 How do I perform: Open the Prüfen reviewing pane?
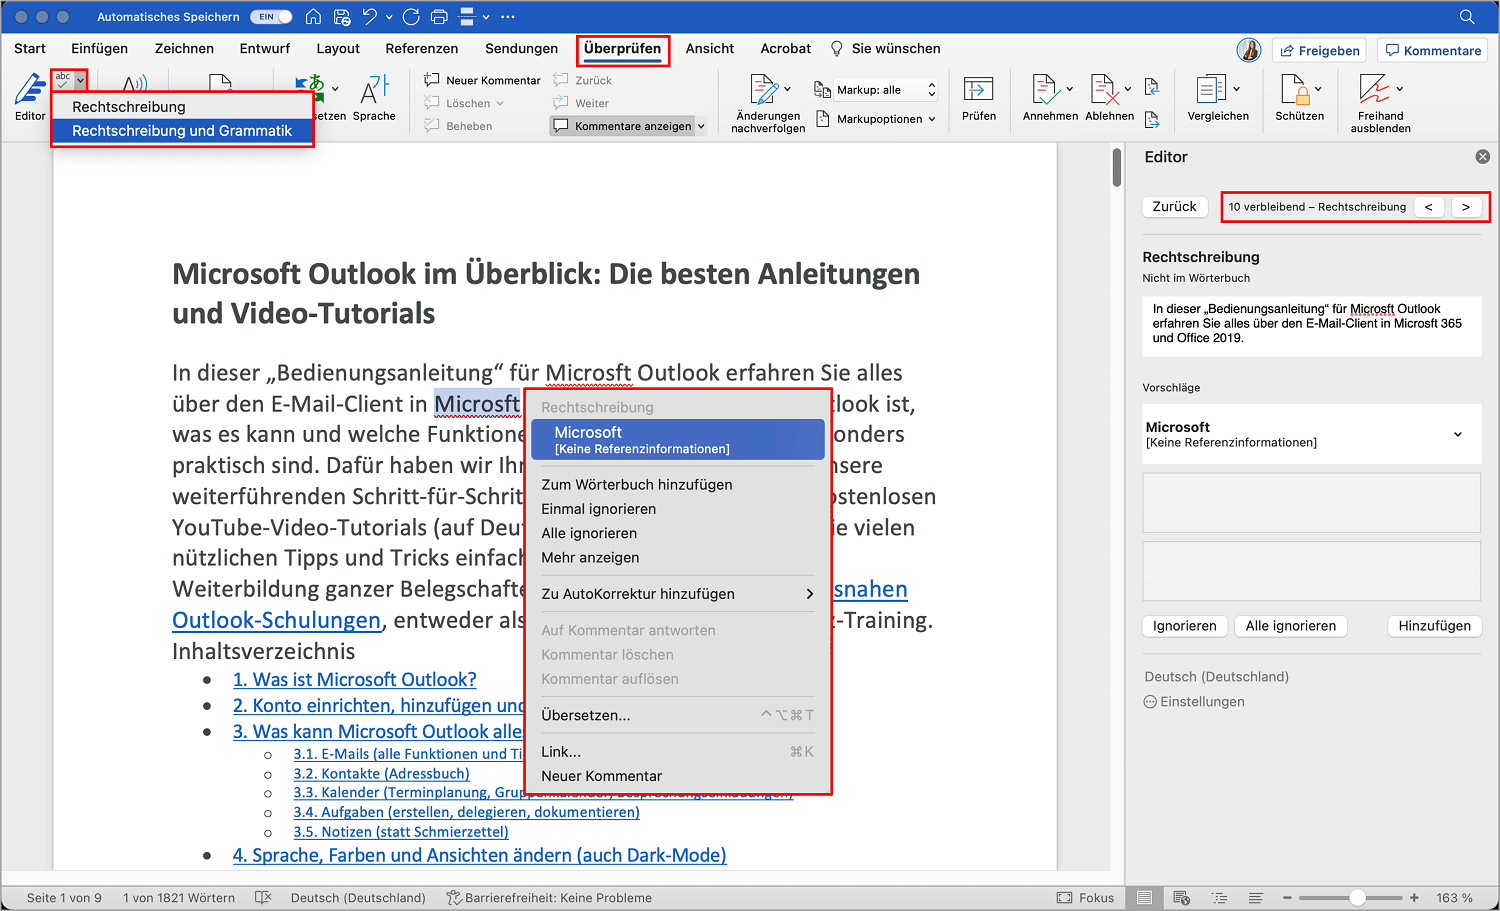979,97
